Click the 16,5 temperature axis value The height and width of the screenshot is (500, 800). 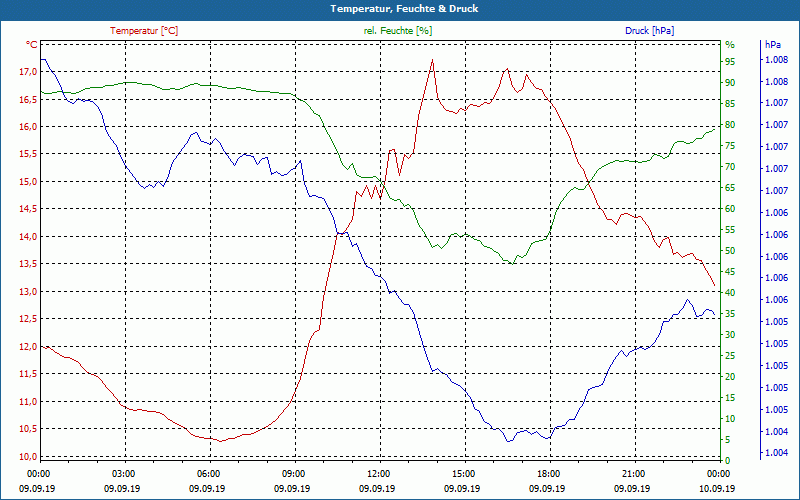click(x=28, y=99)
